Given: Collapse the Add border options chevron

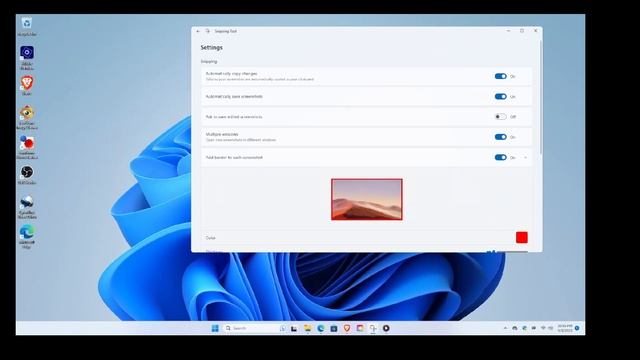Looking at the screenshot, I should click(525, 158).
